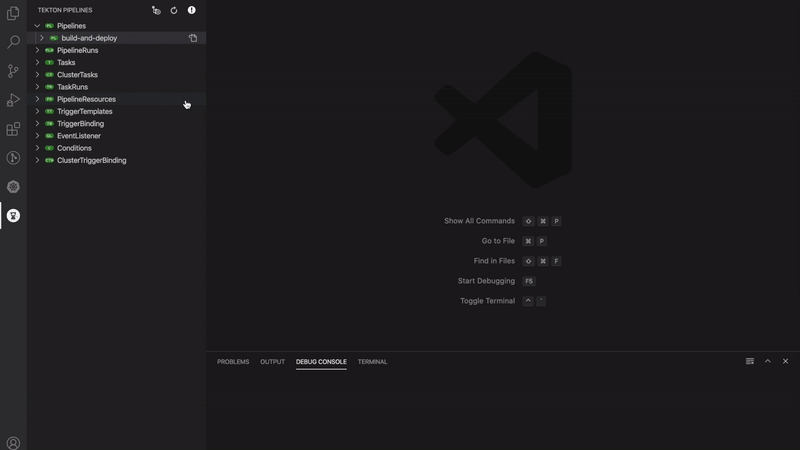The image size is (800, 450).
Task: Click the action icon on build-and-deploy row
Action: (x=193, y=38)
